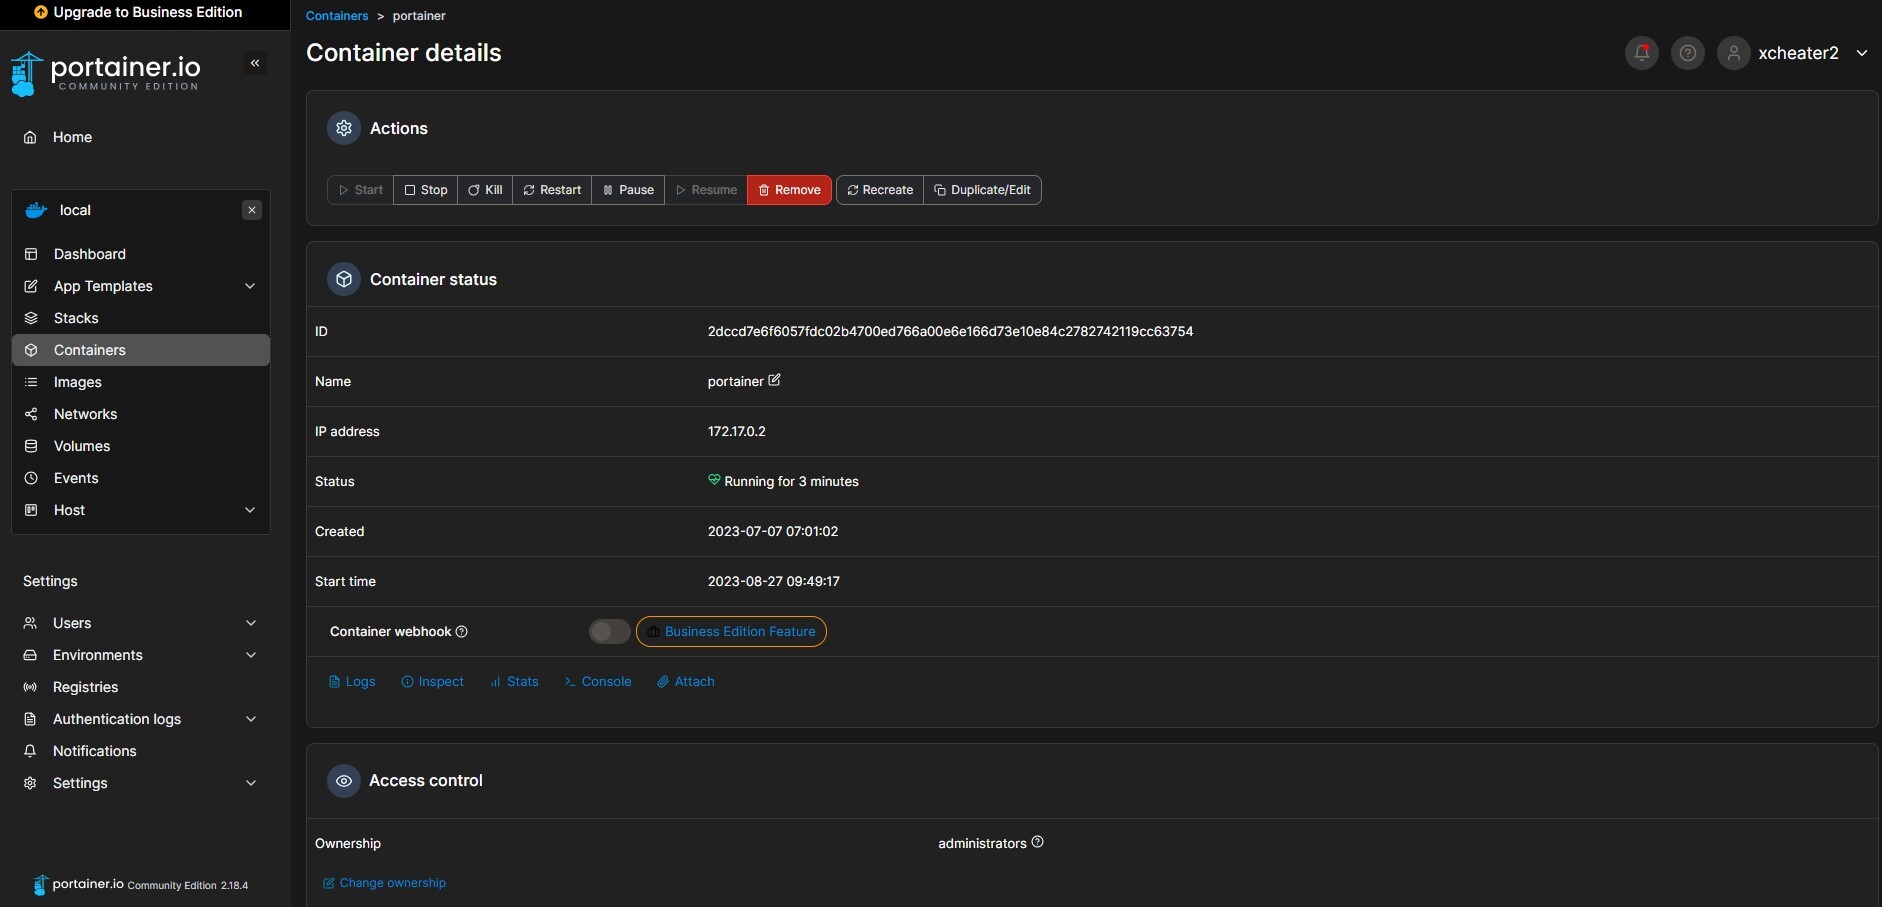The image size is (1882, 907).
Task: Restart the container
Action: coord(552,190)
